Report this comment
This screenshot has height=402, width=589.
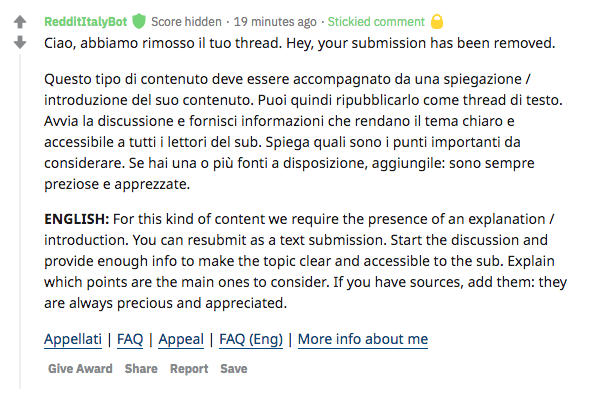189,369
